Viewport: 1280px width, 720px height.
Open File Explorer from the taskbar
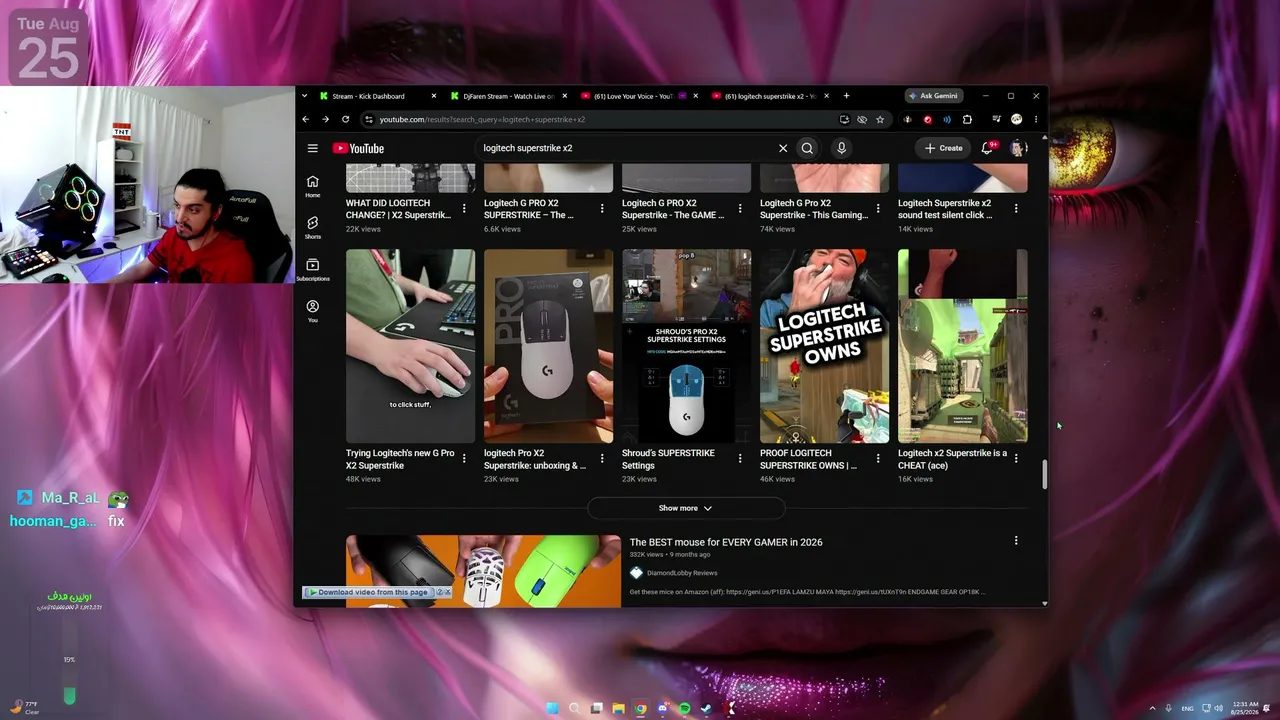618,709
